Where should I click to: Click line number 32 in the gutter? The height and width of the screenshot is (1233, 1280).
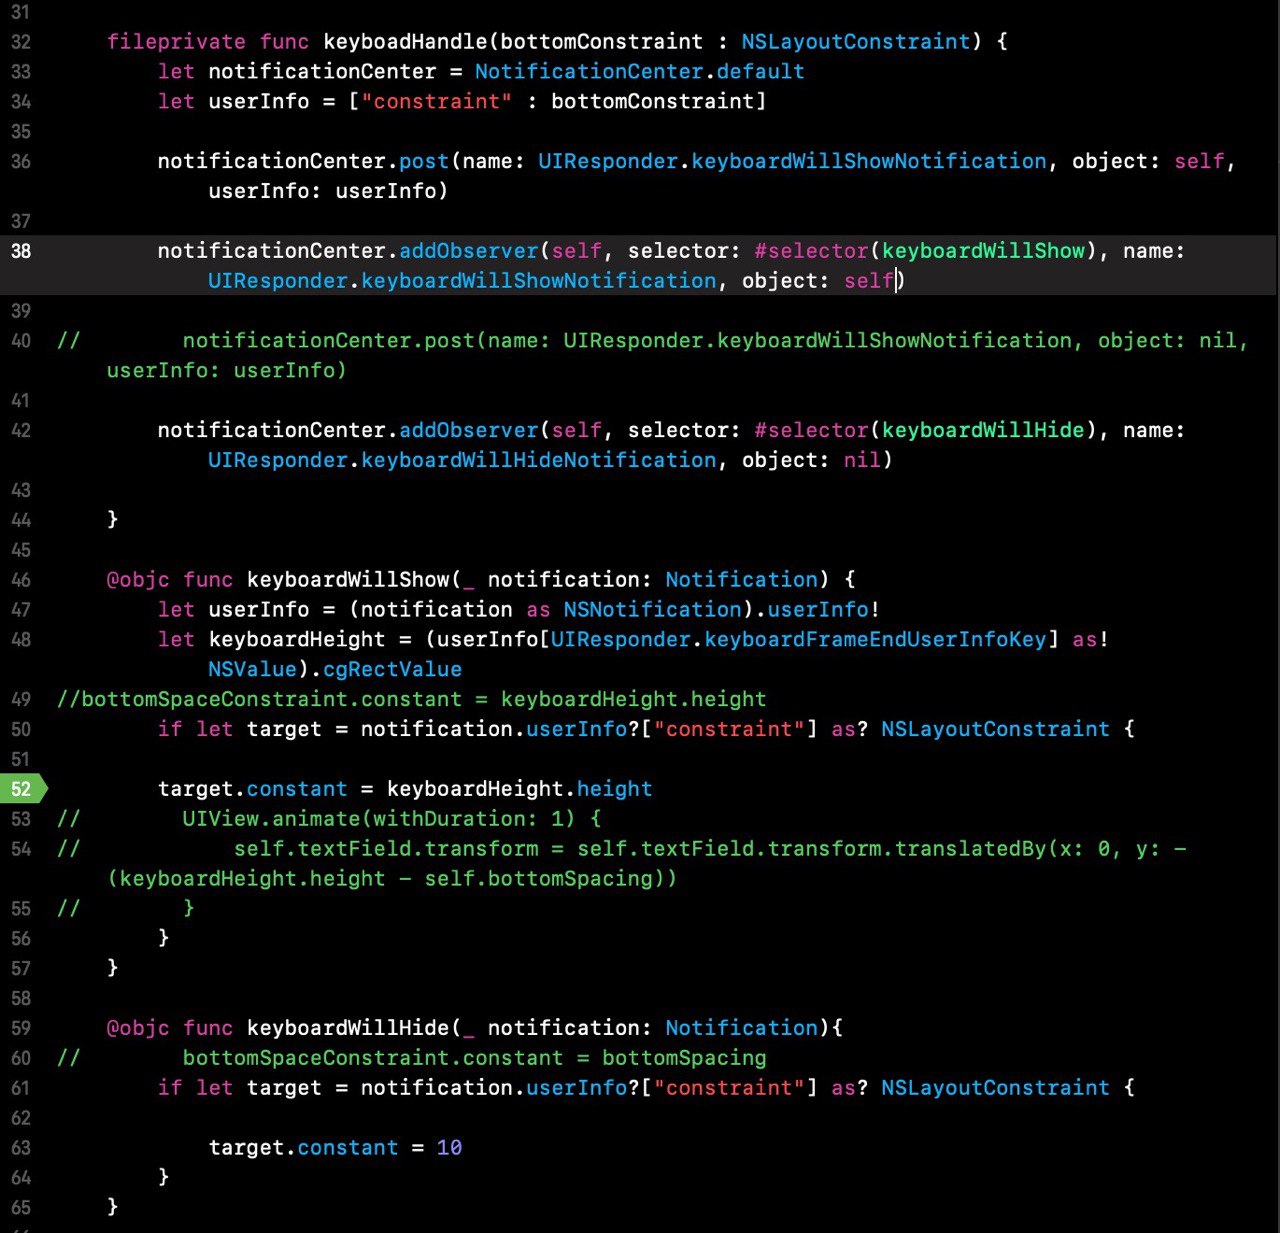coord(21,42)
